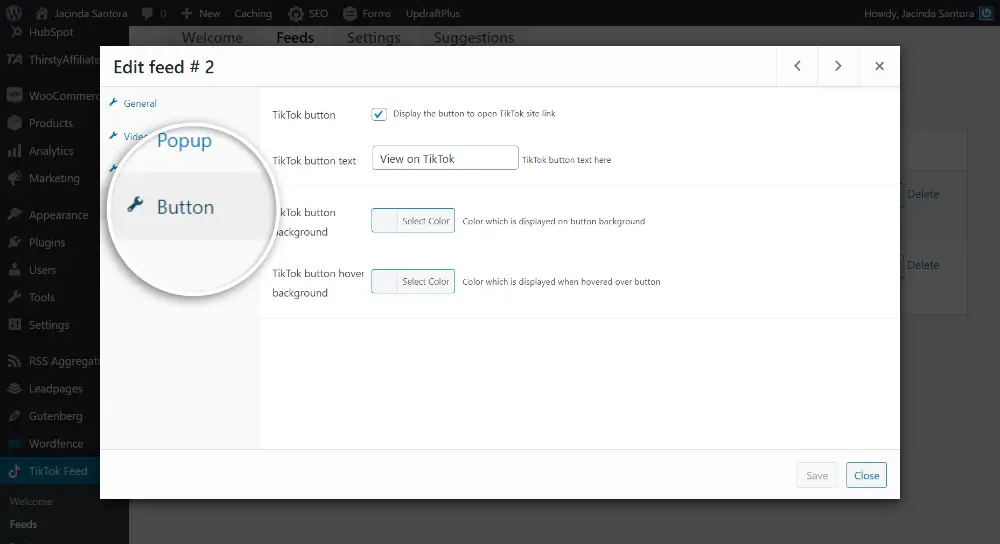The image size is (1000, 544).
Task: Open the General section in modal
Action: click(140, 104)
